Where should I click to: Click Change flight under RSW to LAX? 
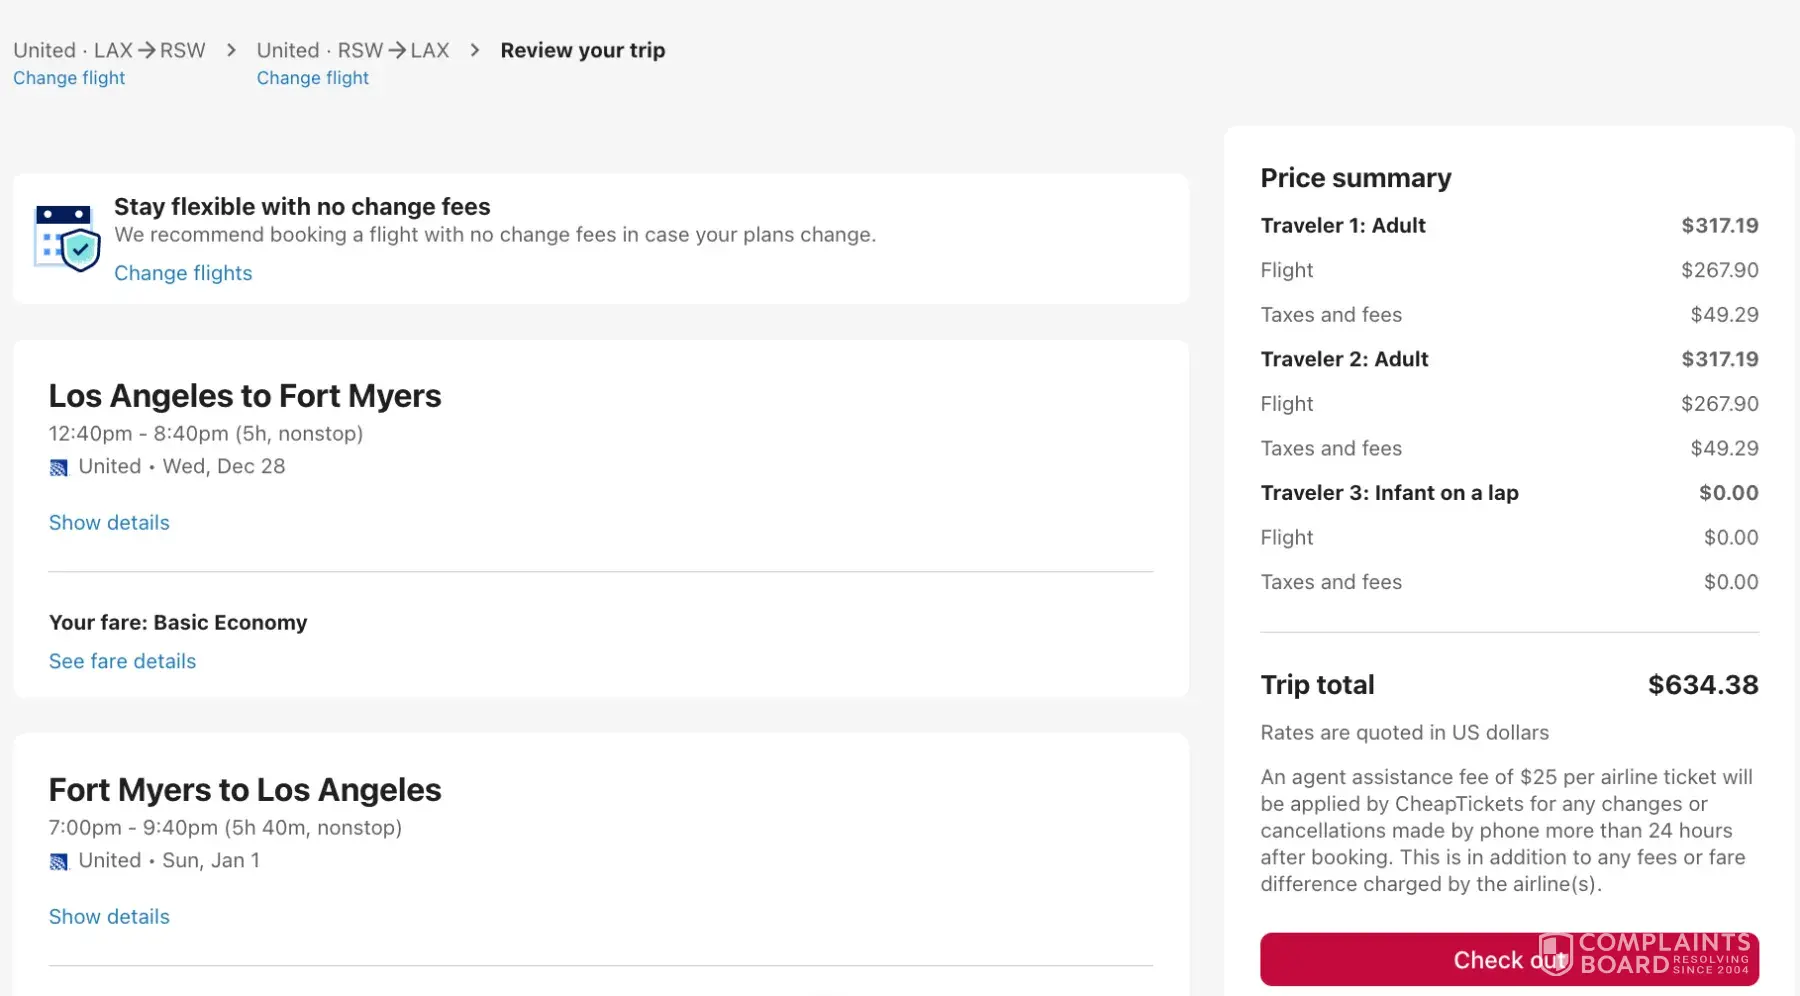point(312,78)
